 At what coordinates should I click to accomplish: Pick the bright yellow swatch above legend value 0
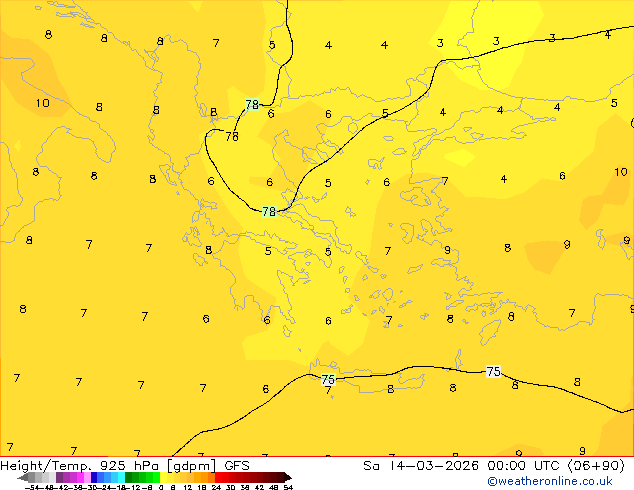click(x=163, y=478)
